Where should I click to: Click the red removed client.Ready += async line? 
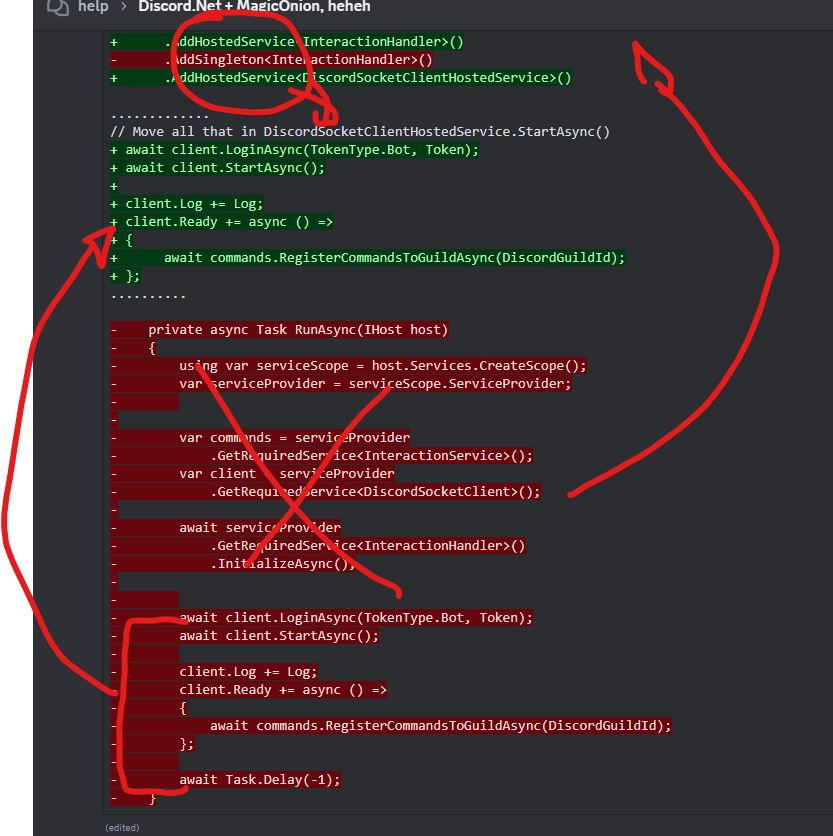tap(249, 690)
